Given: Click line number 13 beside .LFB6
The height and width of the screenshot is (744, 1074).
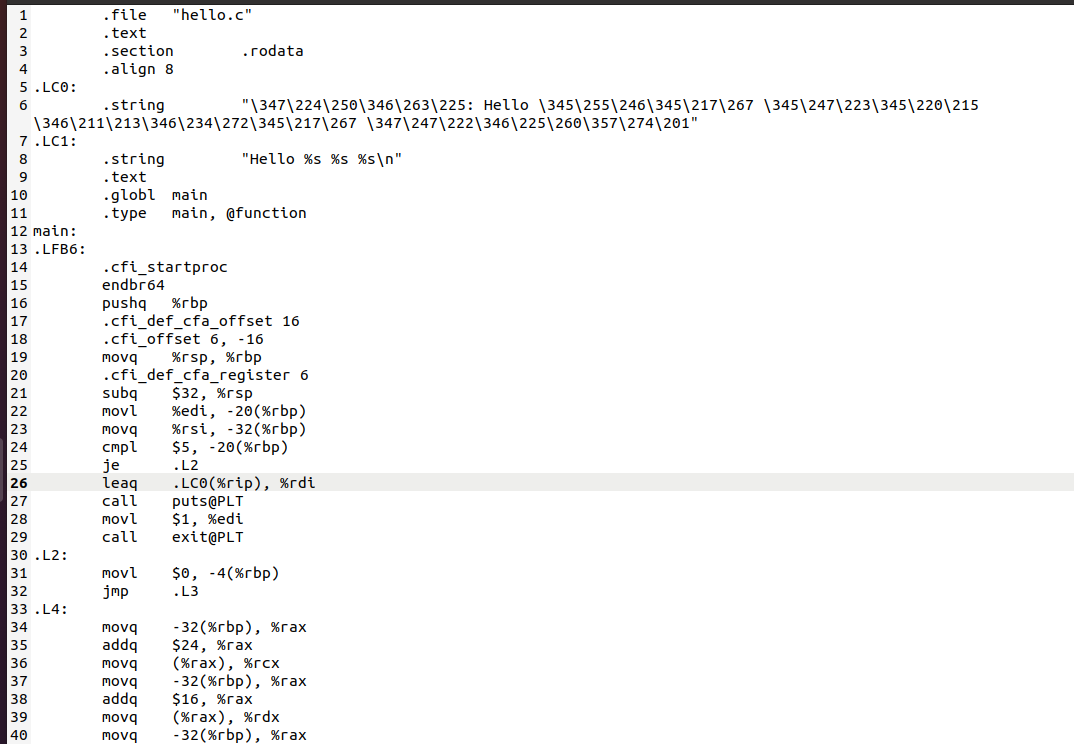Looking at the screenshot, I should click(18, 249).
